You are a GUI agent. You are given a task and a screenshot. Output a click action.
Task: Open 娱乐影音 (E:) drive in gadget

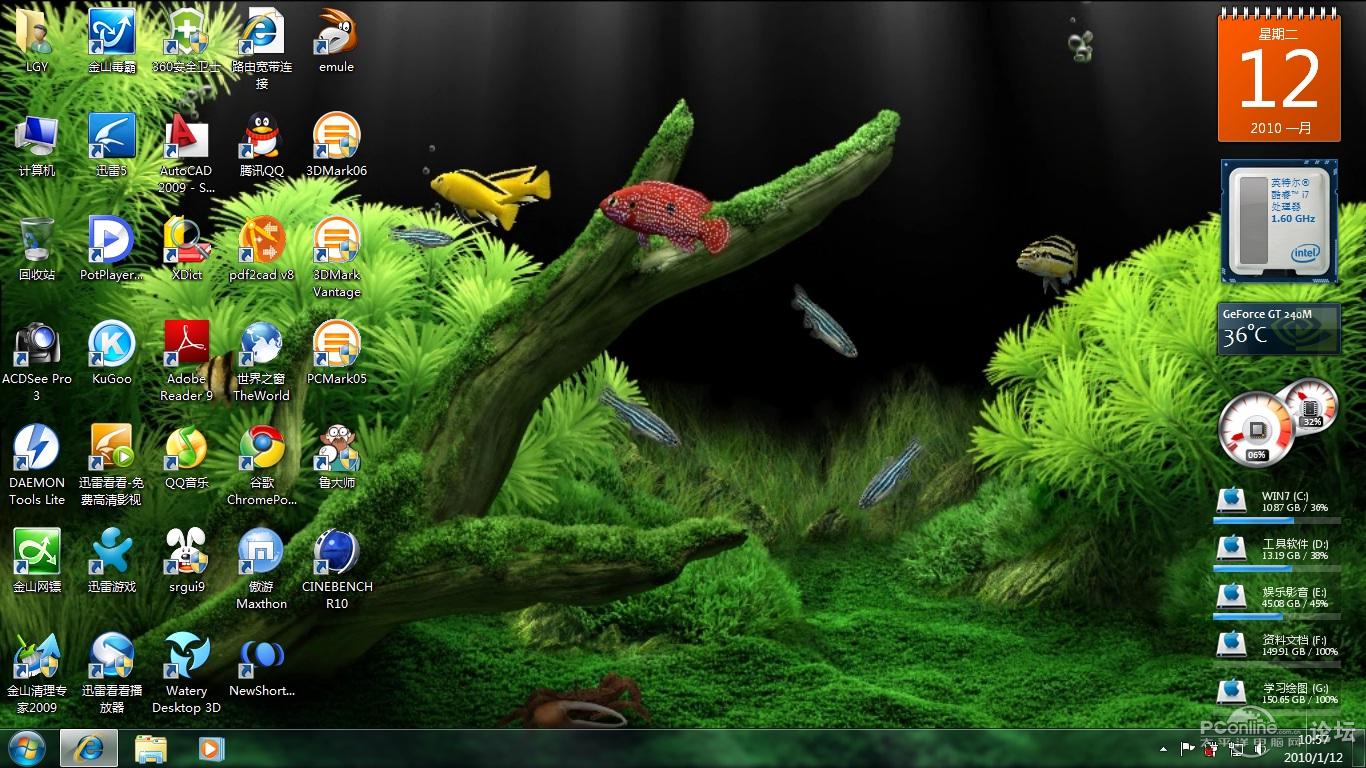[x=1277, y=599]
